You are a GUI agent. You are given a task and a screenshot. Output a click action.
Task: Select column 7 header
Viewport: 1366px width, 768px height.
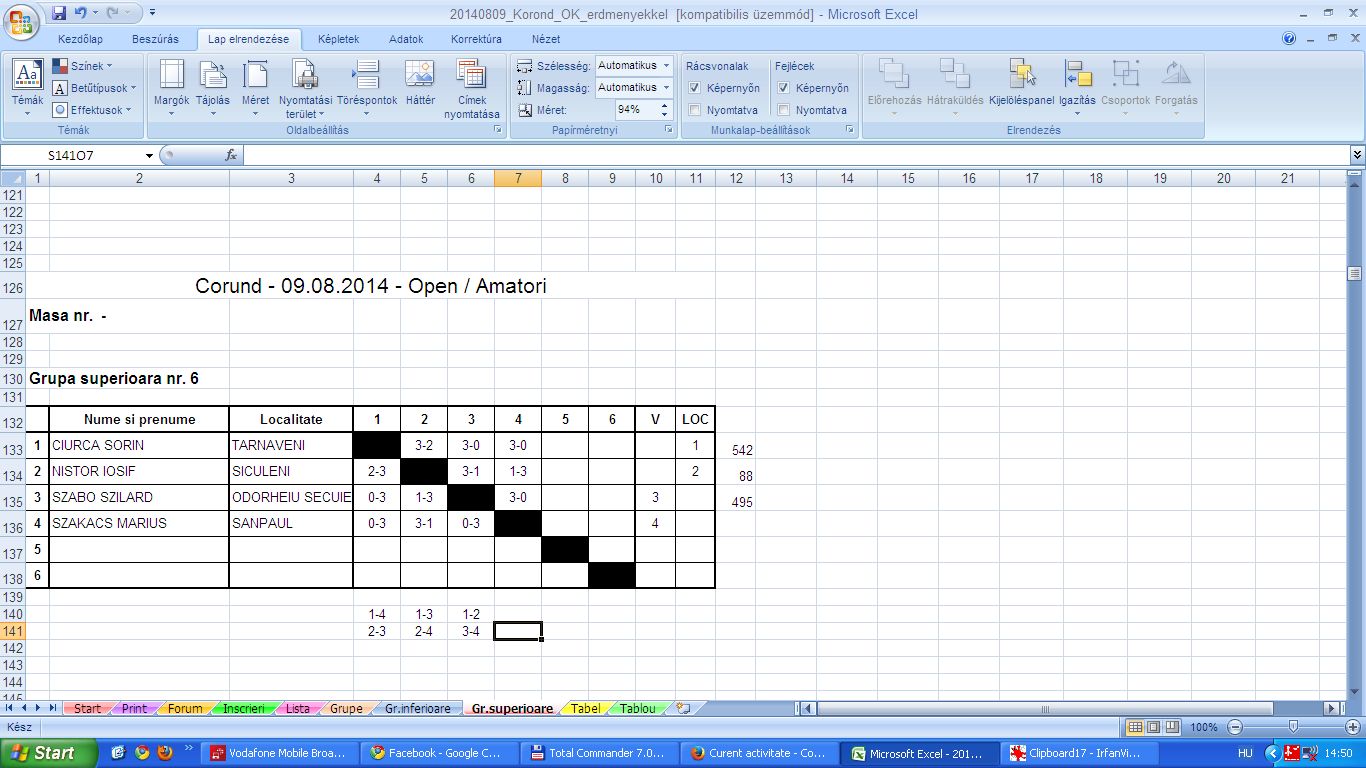(518, 178)
